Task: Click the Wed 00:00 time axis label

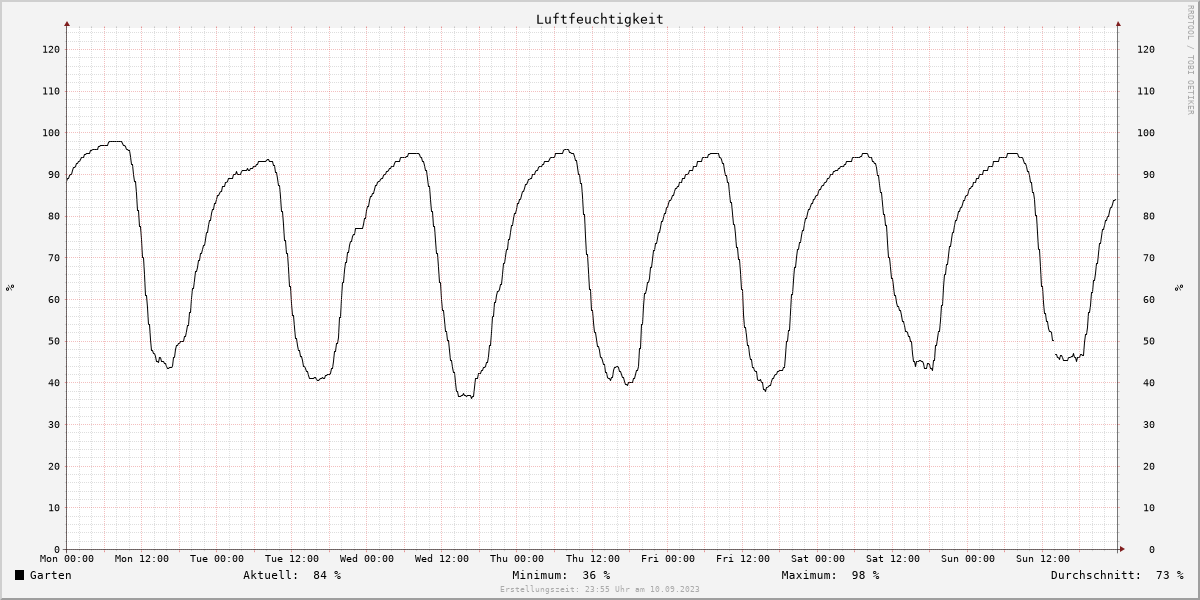Action: tap(367, 559)
